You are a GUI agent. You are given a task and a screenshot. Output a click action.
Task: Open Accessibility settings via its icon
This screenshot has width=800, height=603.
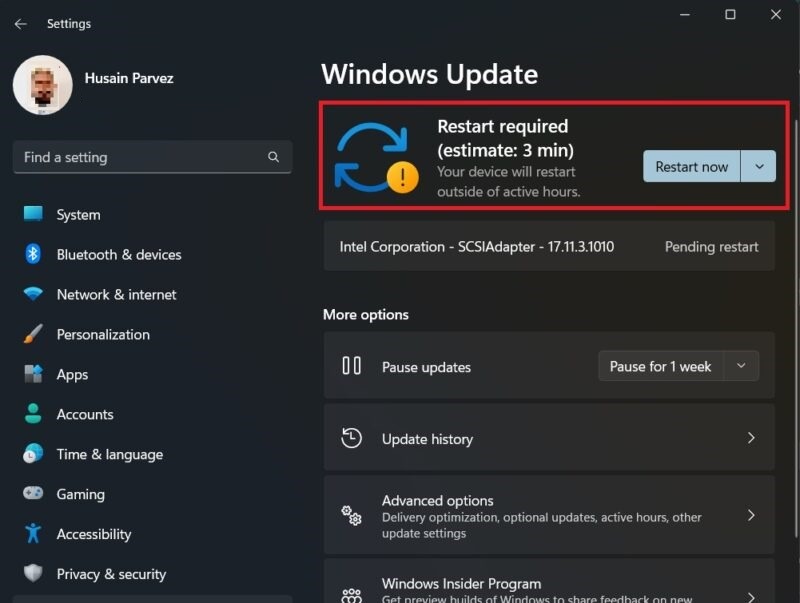(33, 534)
